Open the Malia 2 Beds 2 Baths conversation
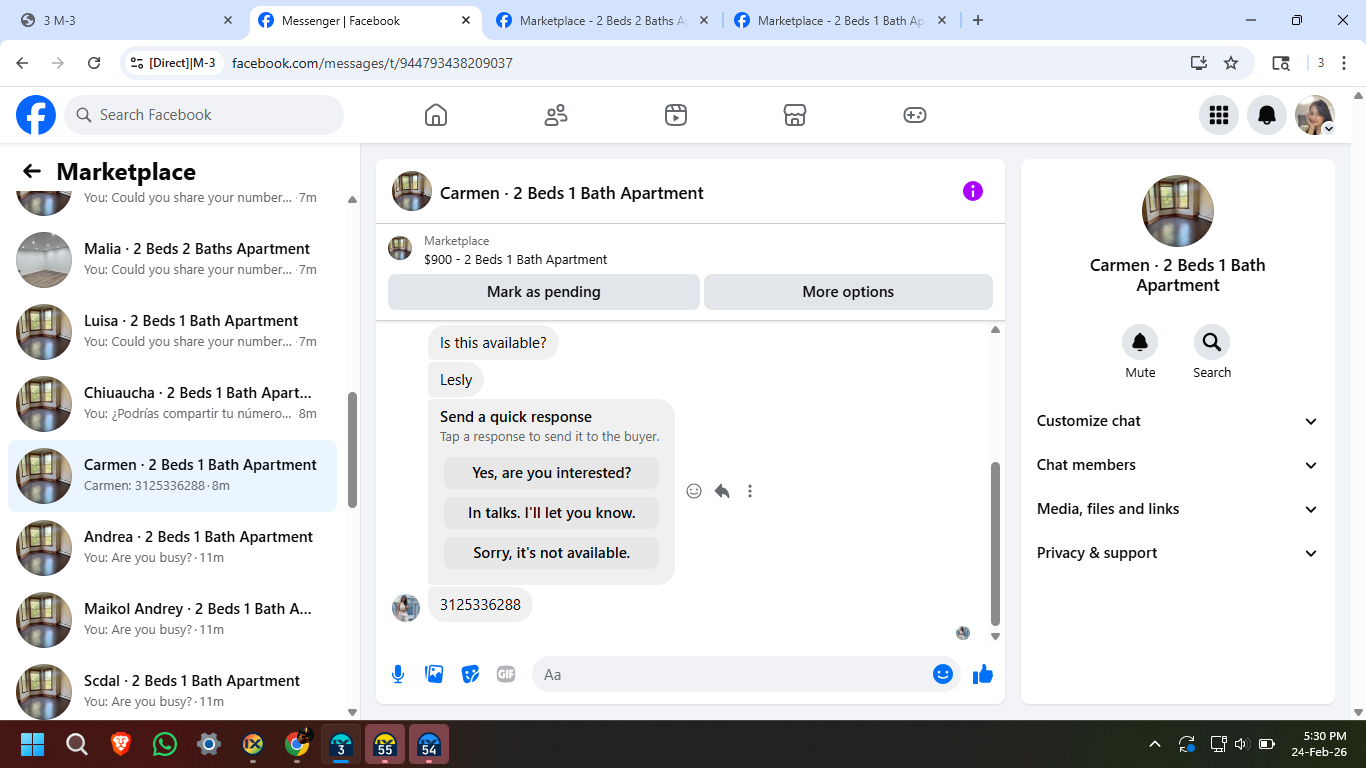The width and height of the screenshot is (1366, 768). pos(172,259)
